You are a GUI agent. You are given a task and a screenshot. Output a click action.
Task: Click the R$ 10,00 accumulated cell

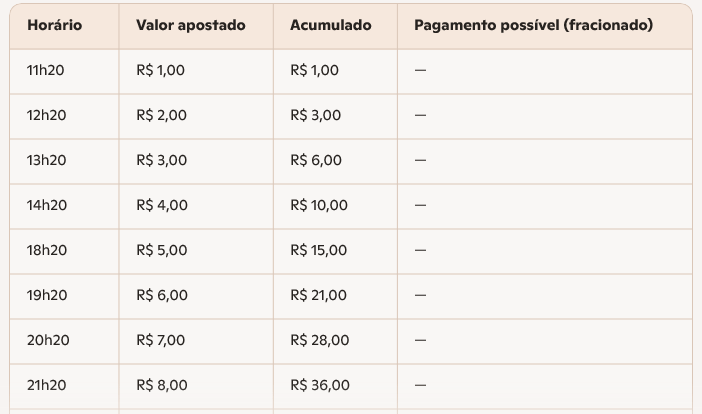coord(319,206)
